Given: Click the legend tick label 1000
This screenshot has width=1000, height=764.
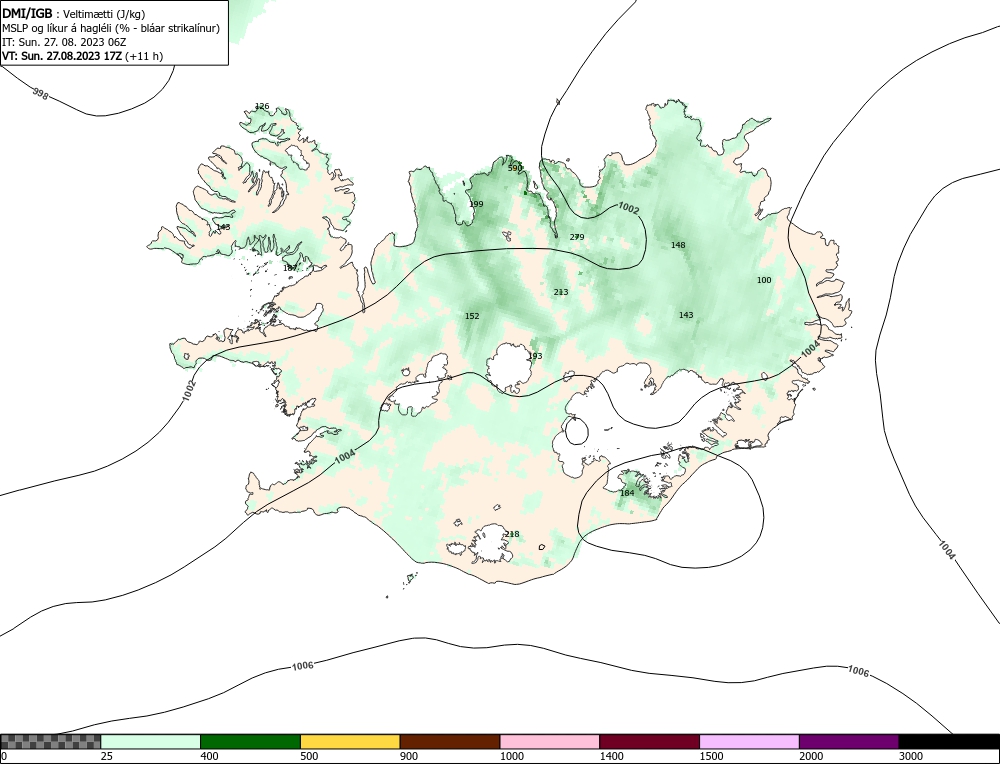Looking at the screenshot, I should [511, 756].
